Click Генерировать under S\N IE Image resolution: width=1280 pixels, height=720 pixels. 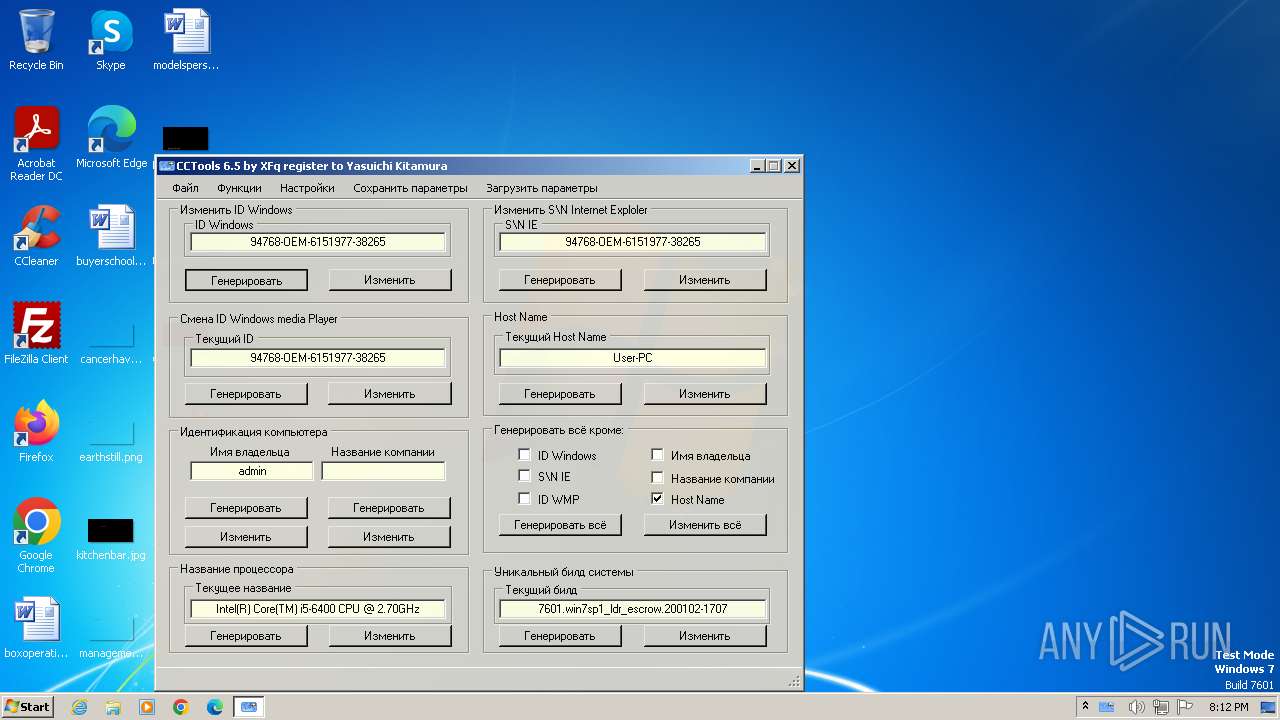click(x=560, y=280)
